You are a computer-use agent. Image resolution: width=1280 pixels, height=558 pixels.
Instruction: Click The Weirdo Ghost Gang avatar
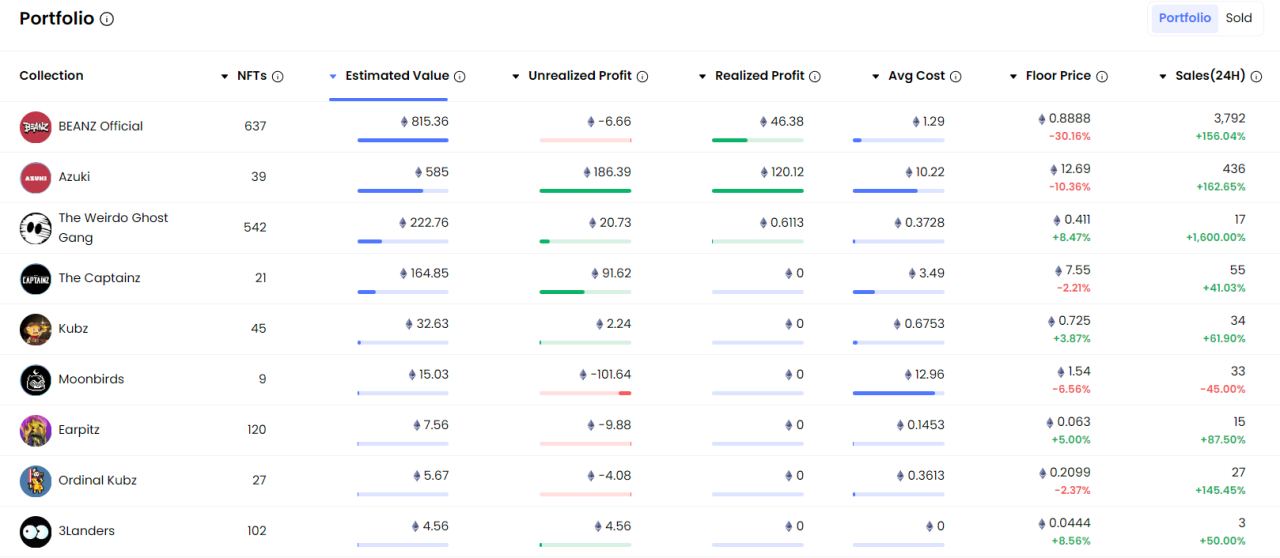click(35, 228)
